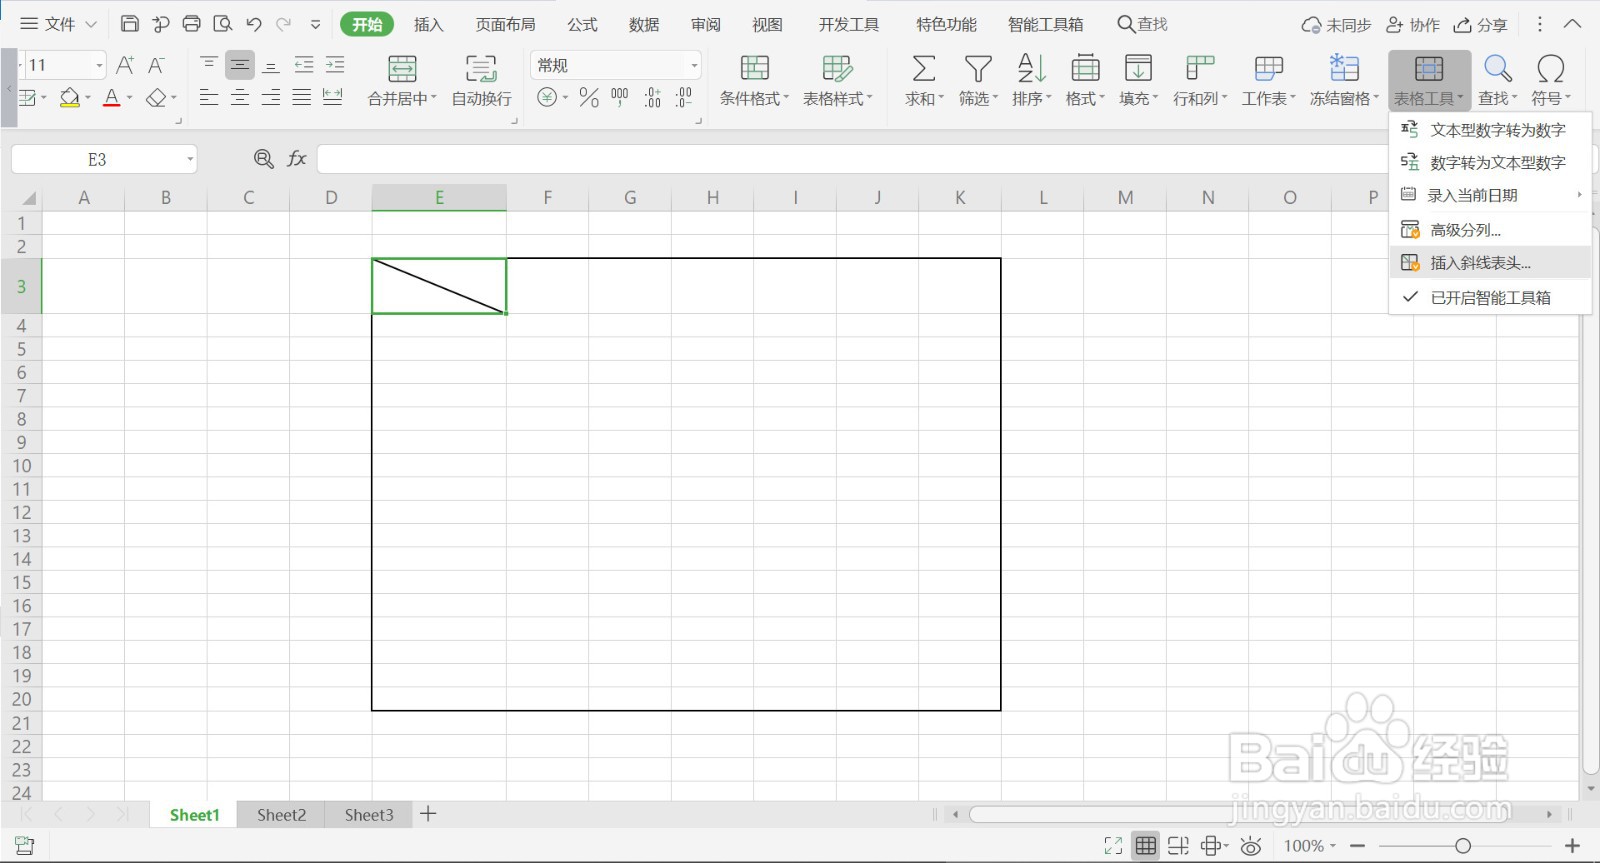Open fill color dropdown arrow

(88, 98)
